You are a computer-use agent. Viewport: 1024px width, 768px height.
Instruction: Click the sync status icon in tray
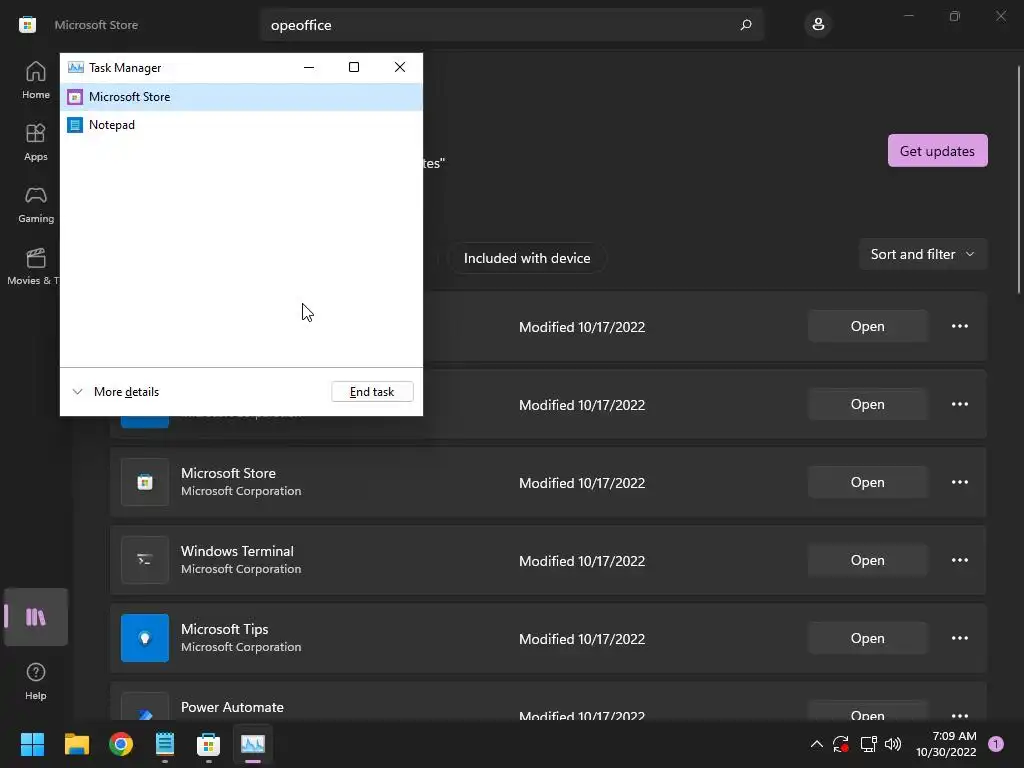pos(840,744)
